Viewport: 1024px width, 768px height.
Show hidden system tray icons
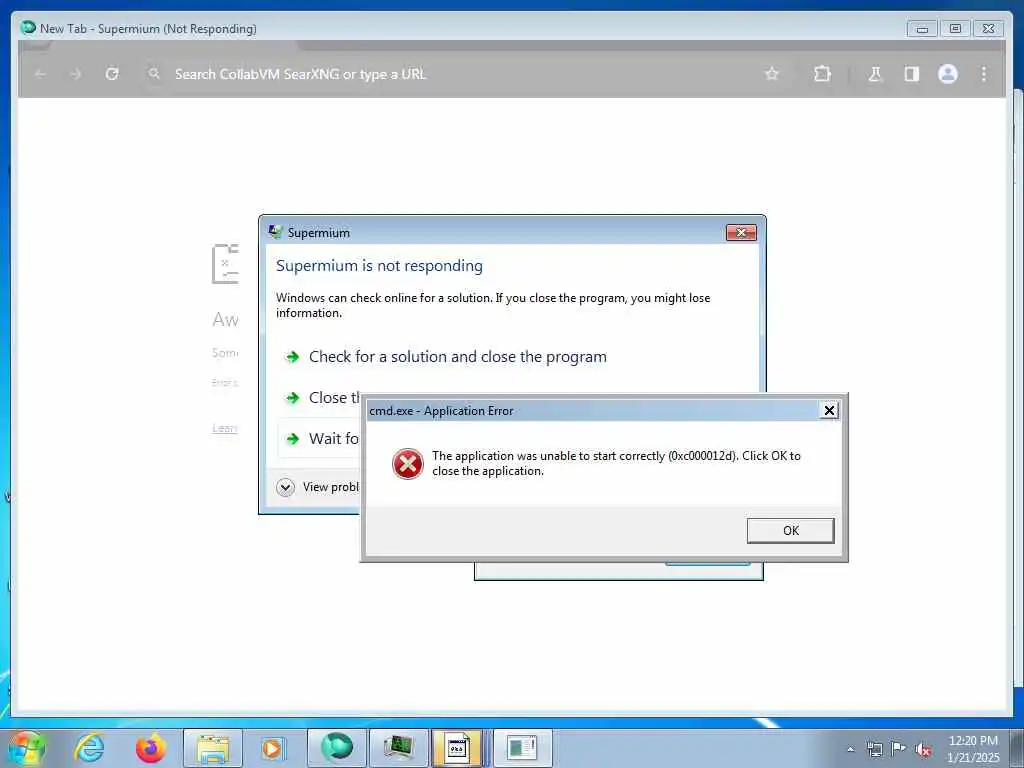(x=850, y=749)
